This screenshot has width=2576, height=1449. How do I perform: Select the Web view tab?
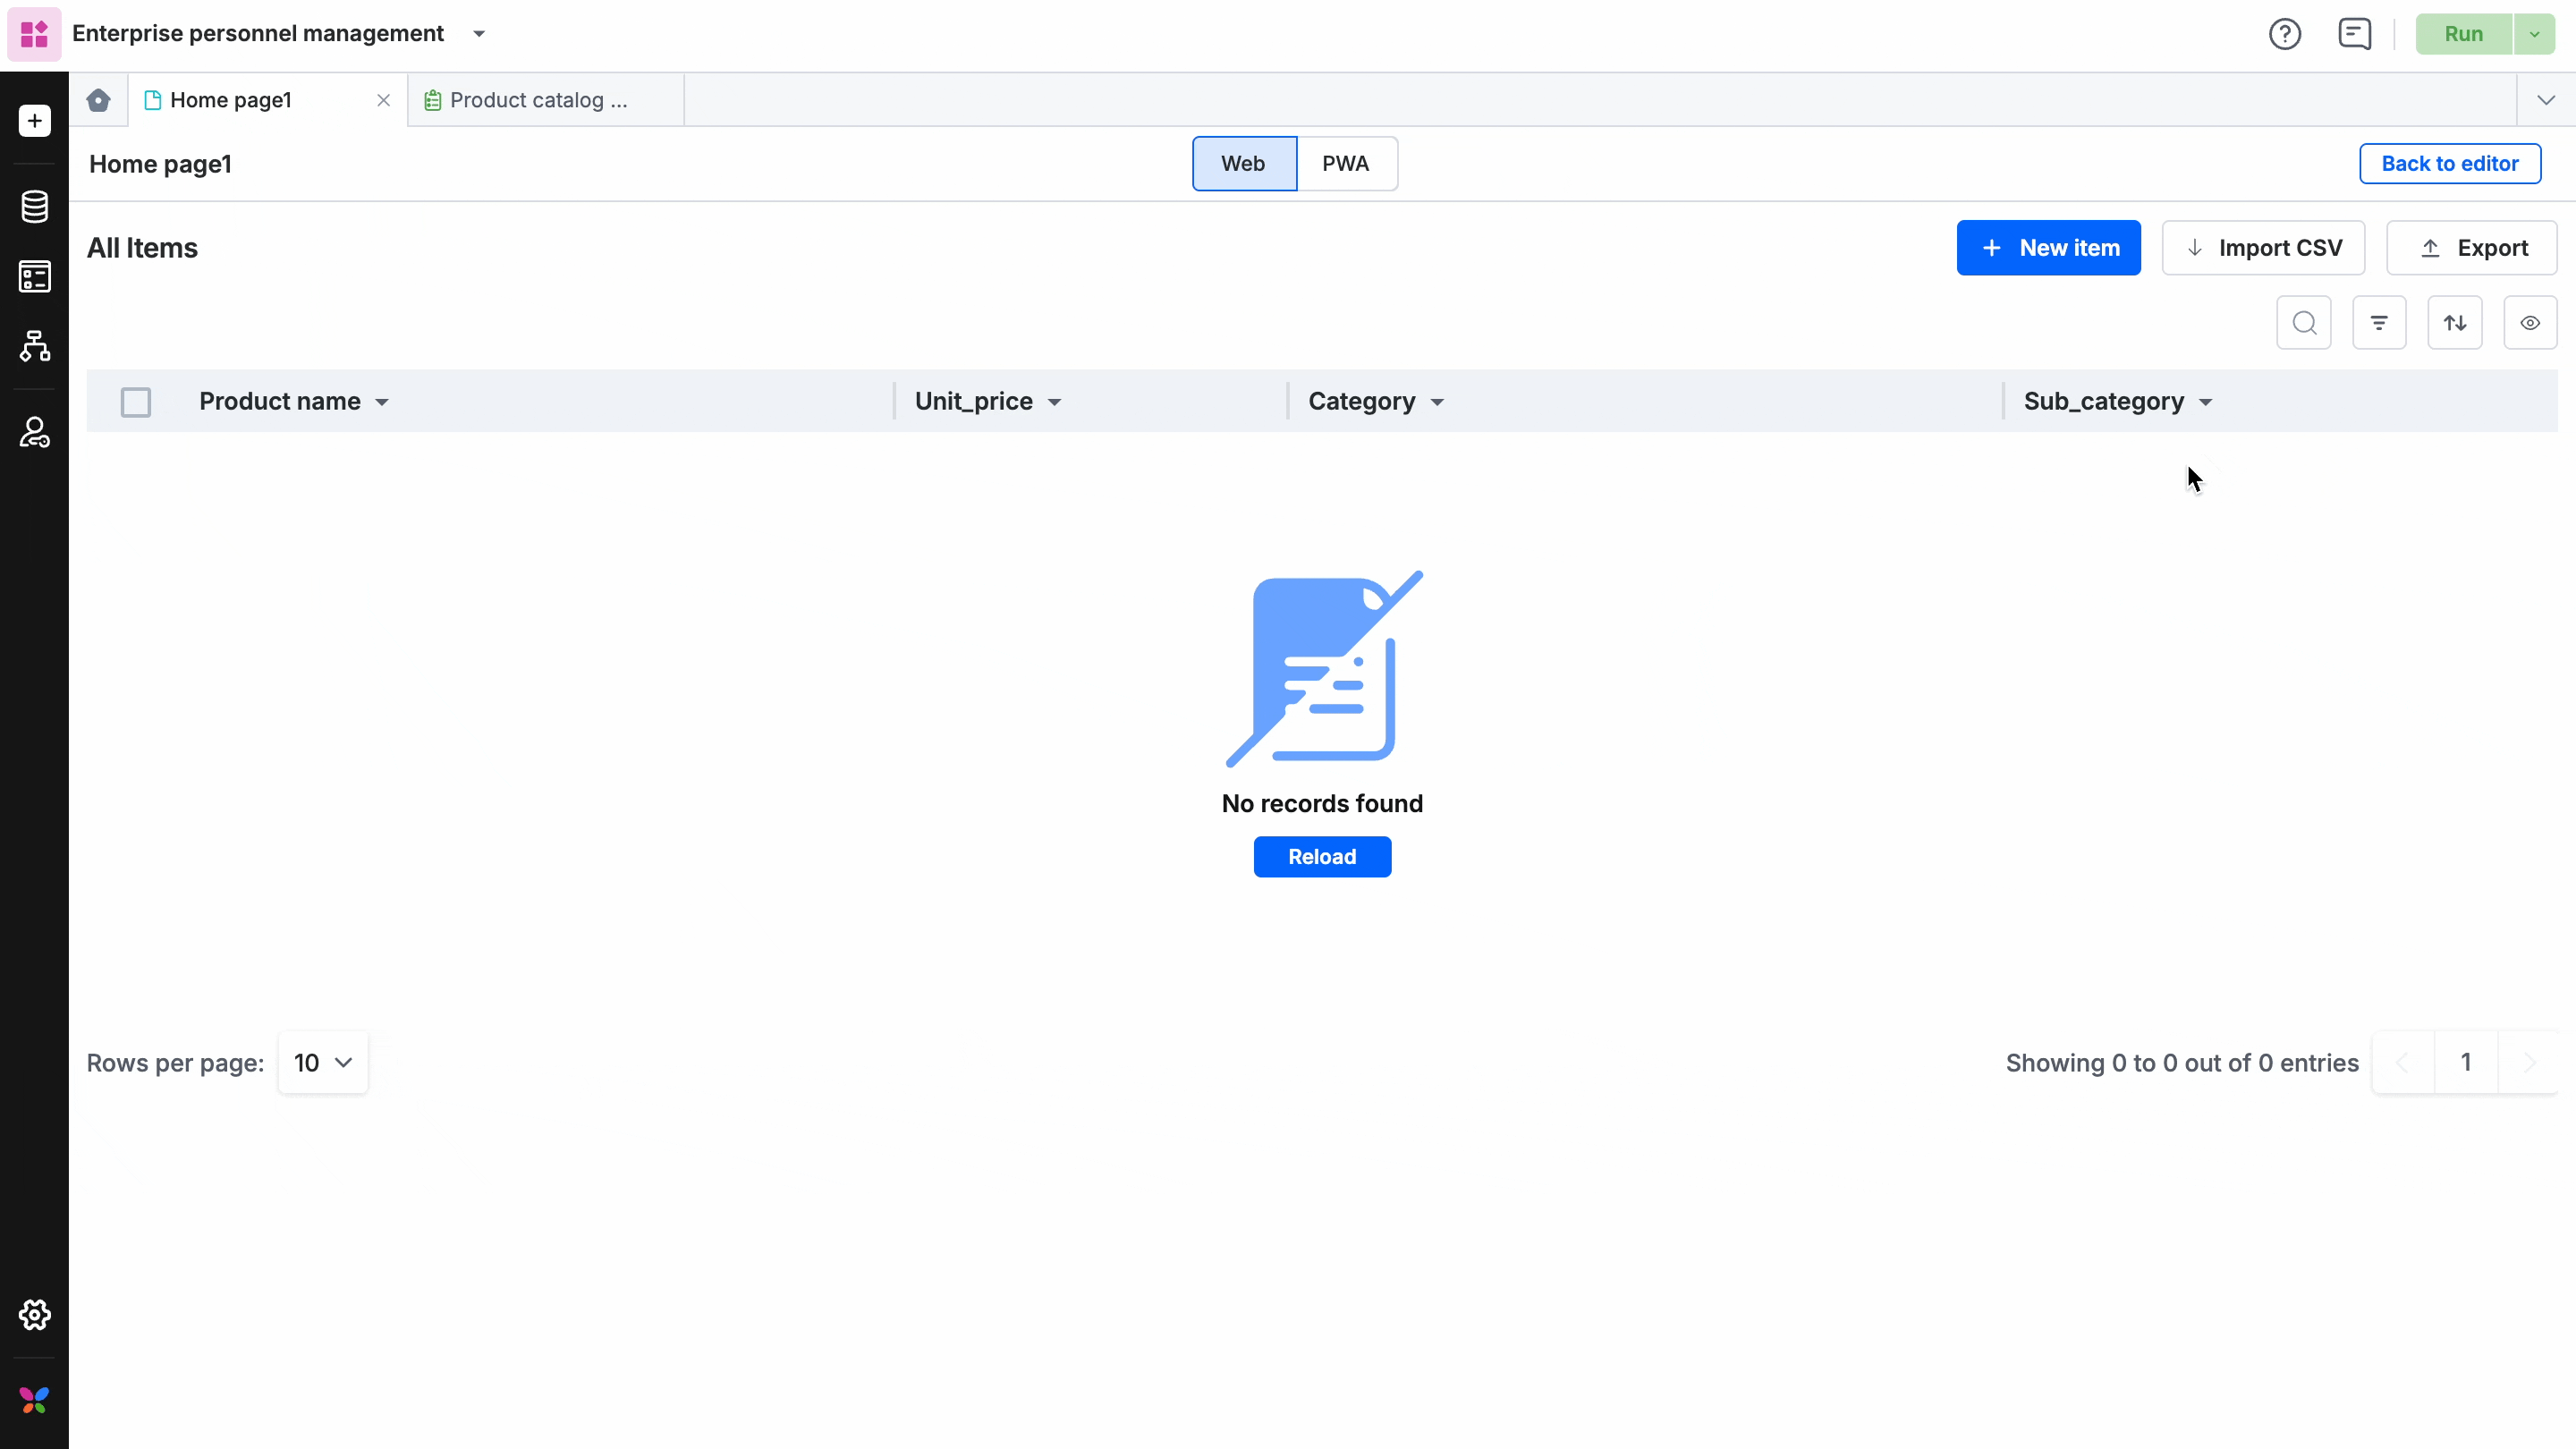point(1244,164)
